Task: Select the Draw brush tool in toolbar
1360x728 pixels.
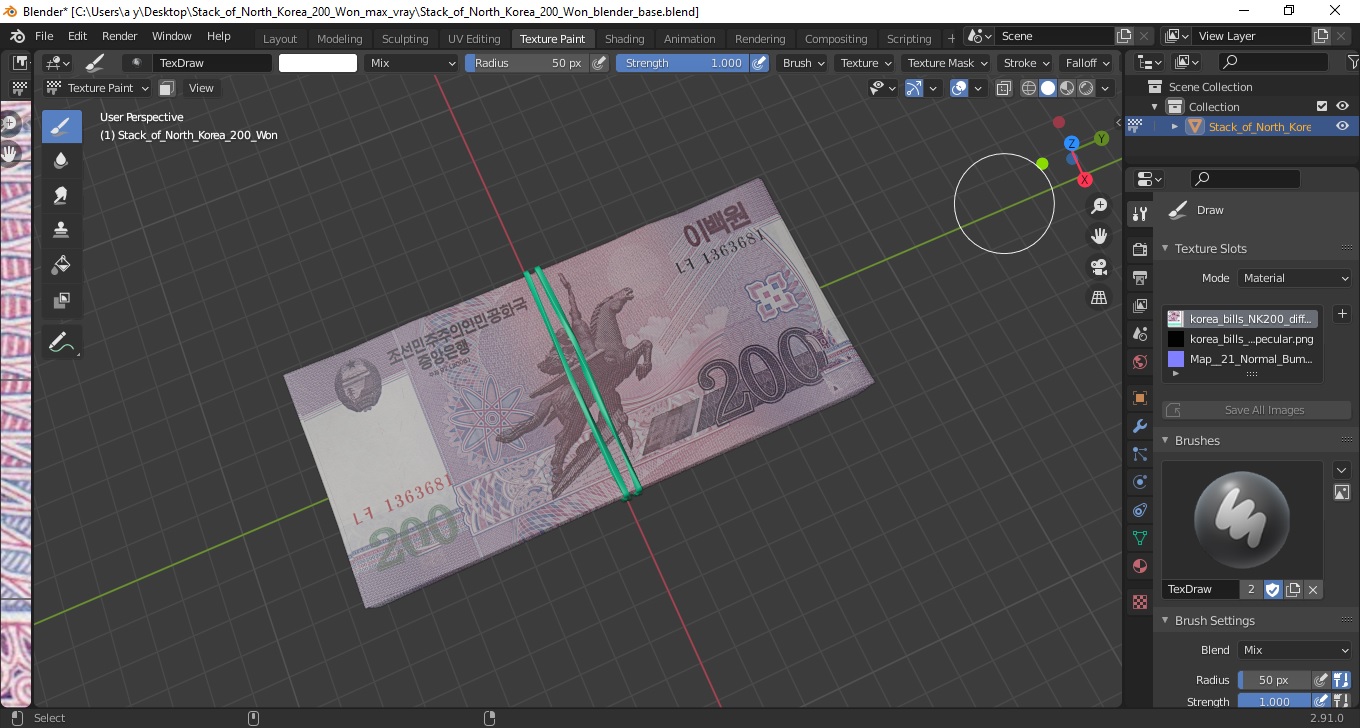Action: point(61,126)
